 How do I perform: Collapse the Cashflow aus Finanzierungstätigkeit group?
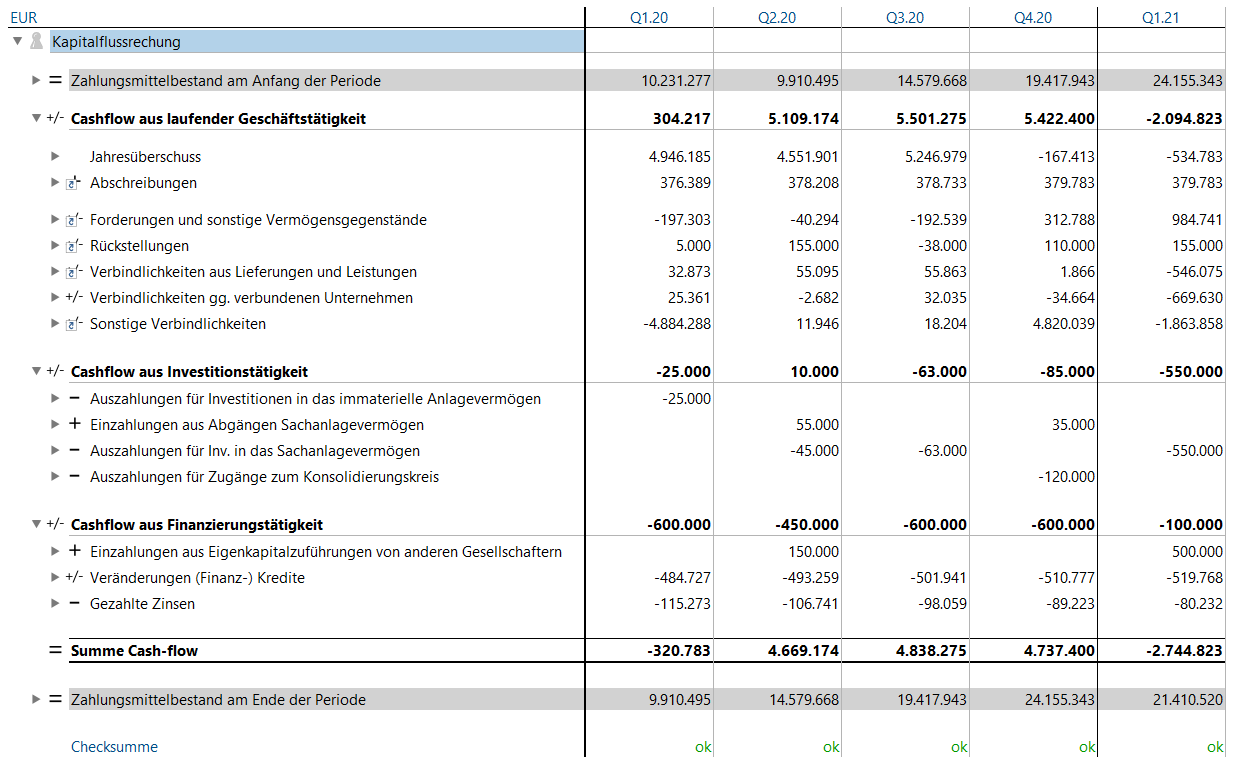pyautogui.click(x=37, y=524)
